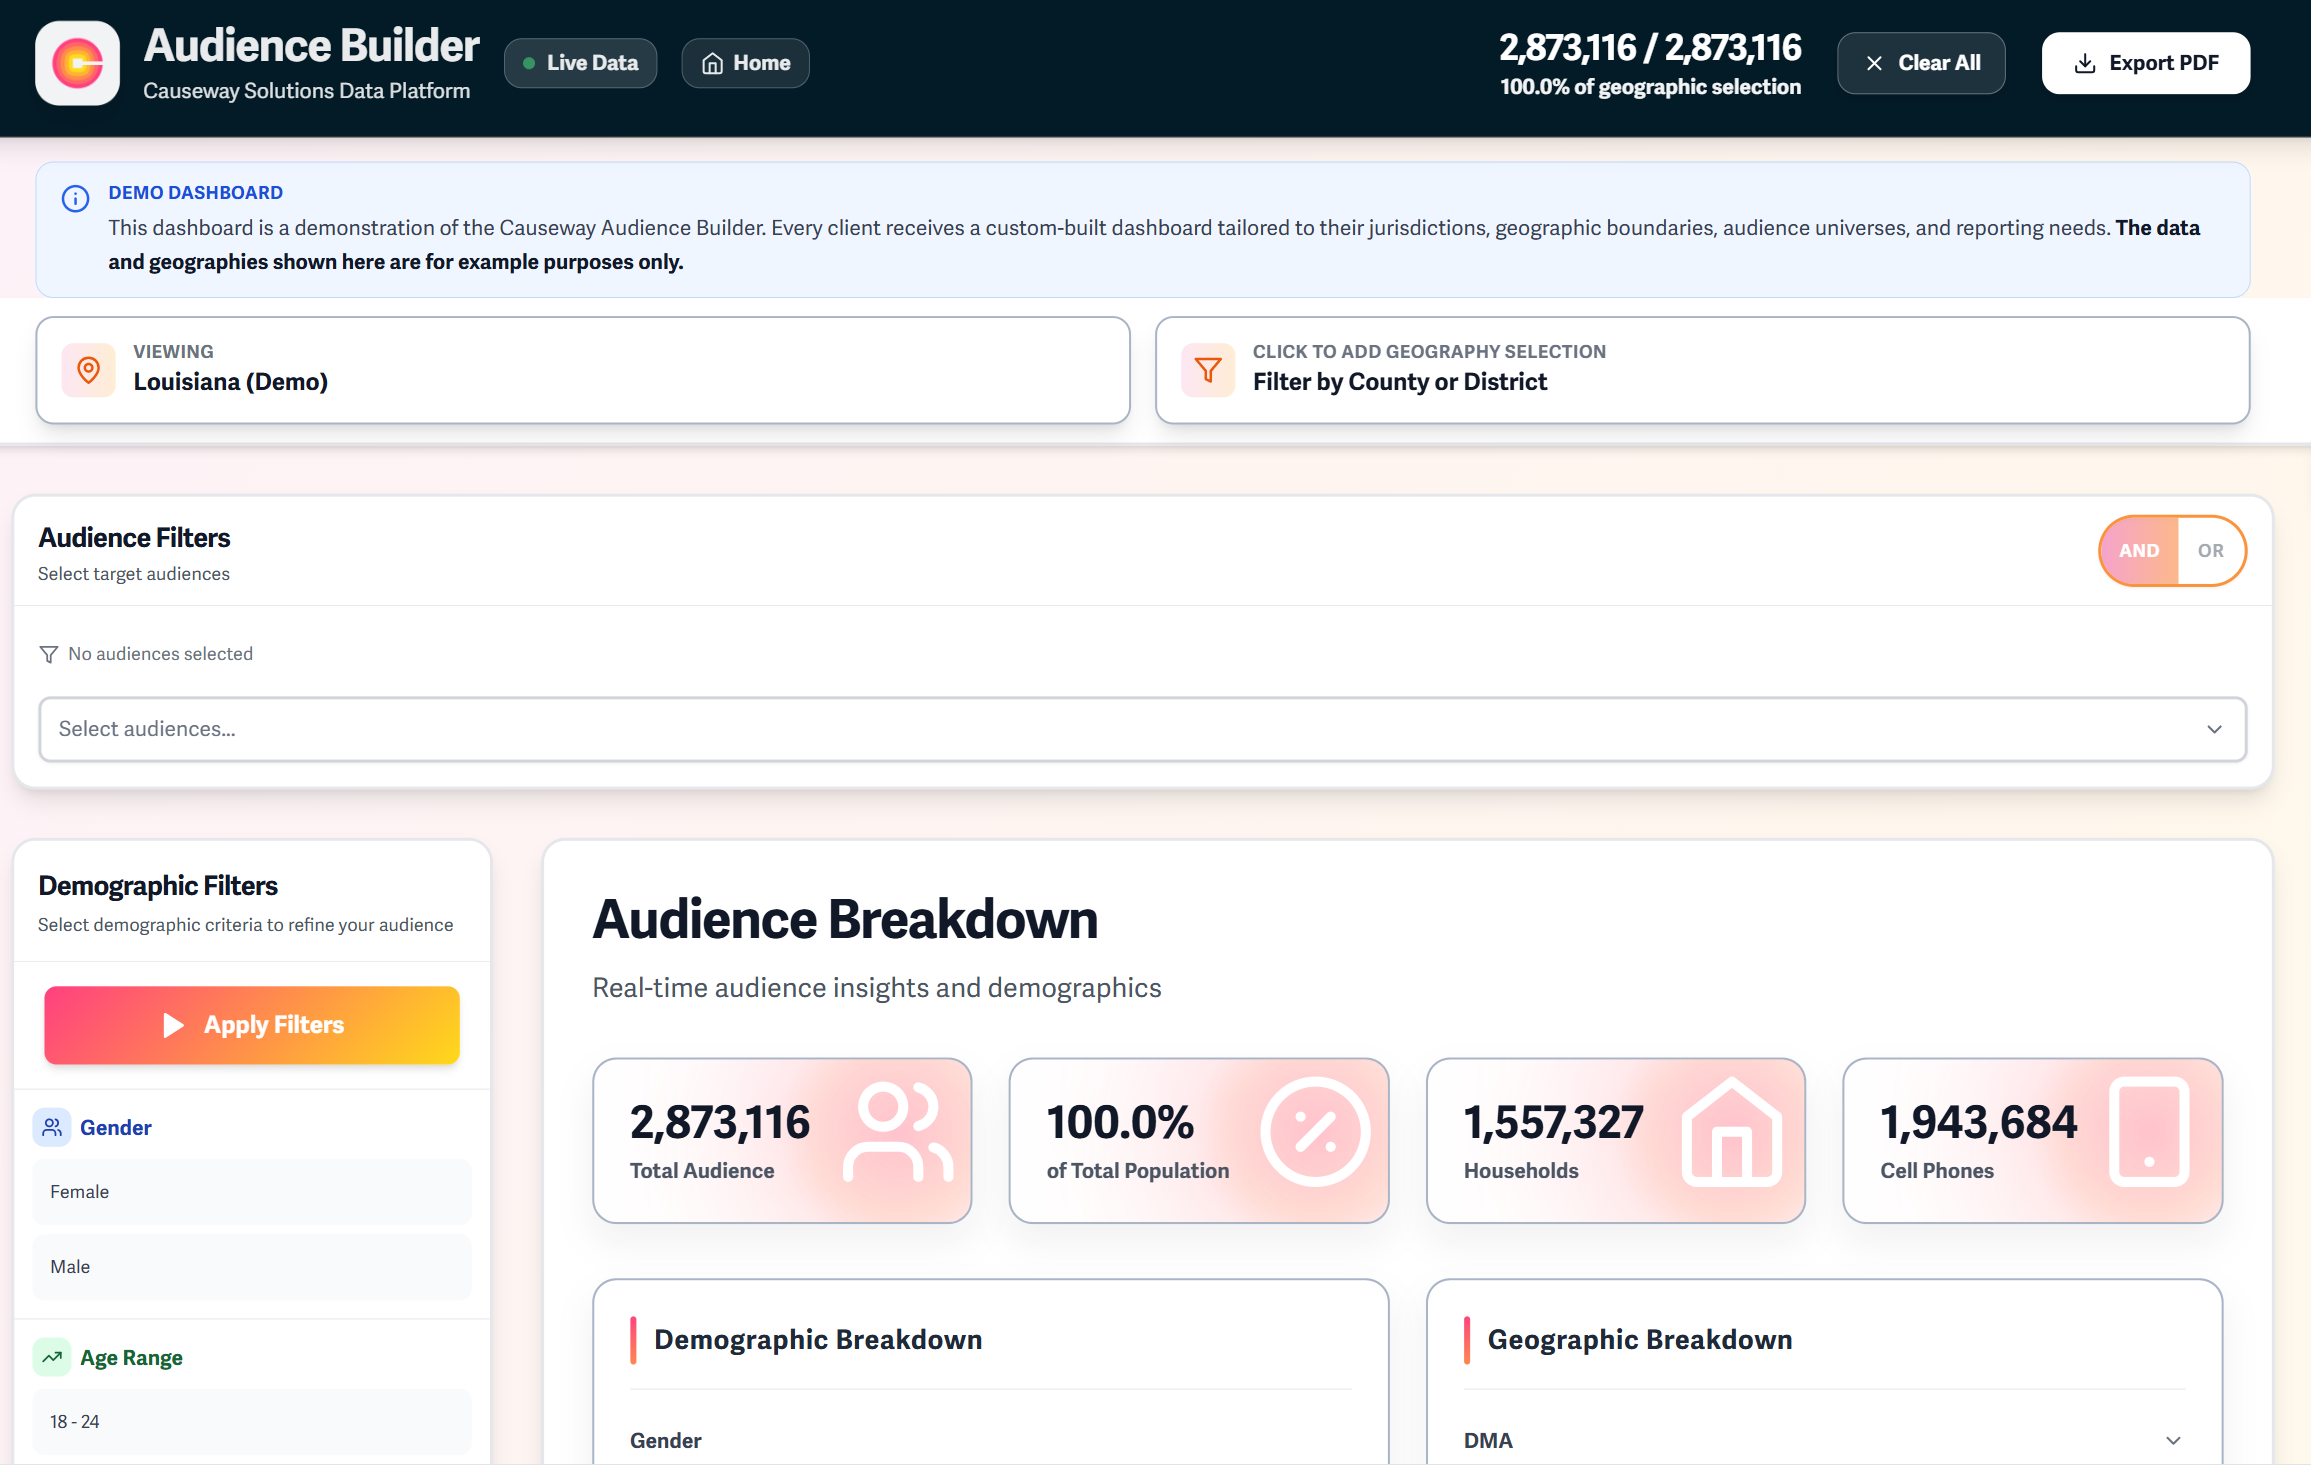
Task: Click the Apply Filters button
Action: pyautogui.click(x=252, y=1025)
